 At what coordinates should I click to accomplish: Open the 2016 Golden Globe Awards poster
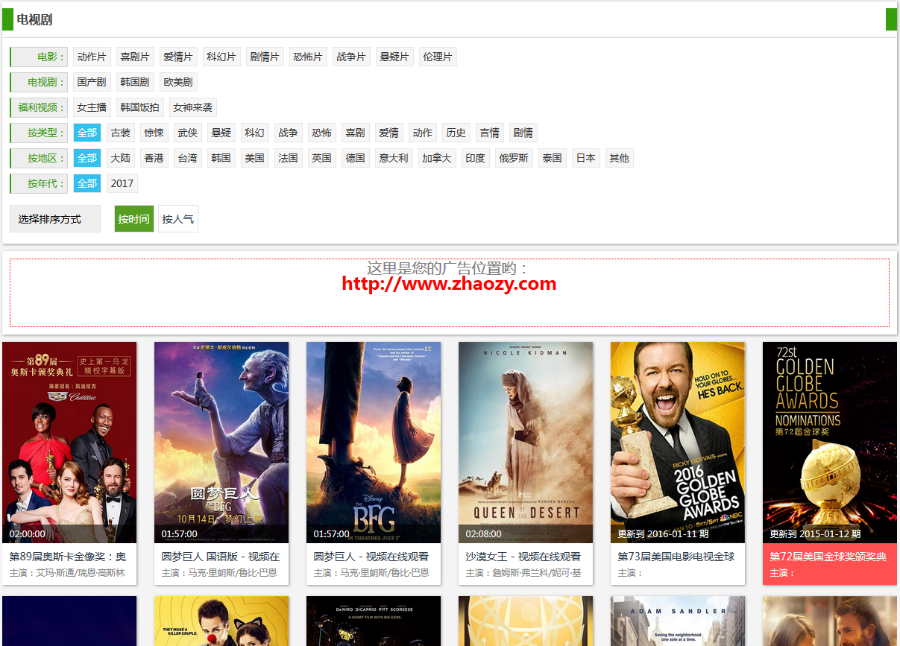(x=678, y=442)
